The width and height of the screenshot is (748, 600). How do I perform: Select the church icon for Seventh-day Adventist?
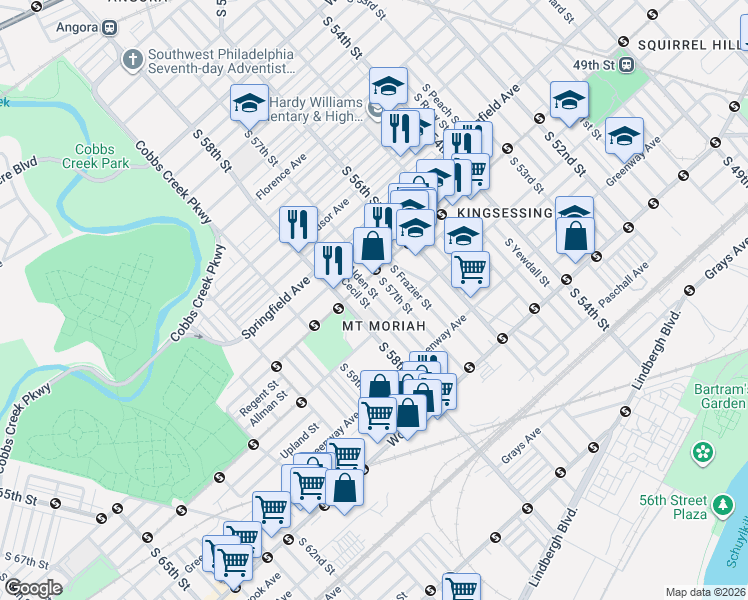click(x=133, y=61)
